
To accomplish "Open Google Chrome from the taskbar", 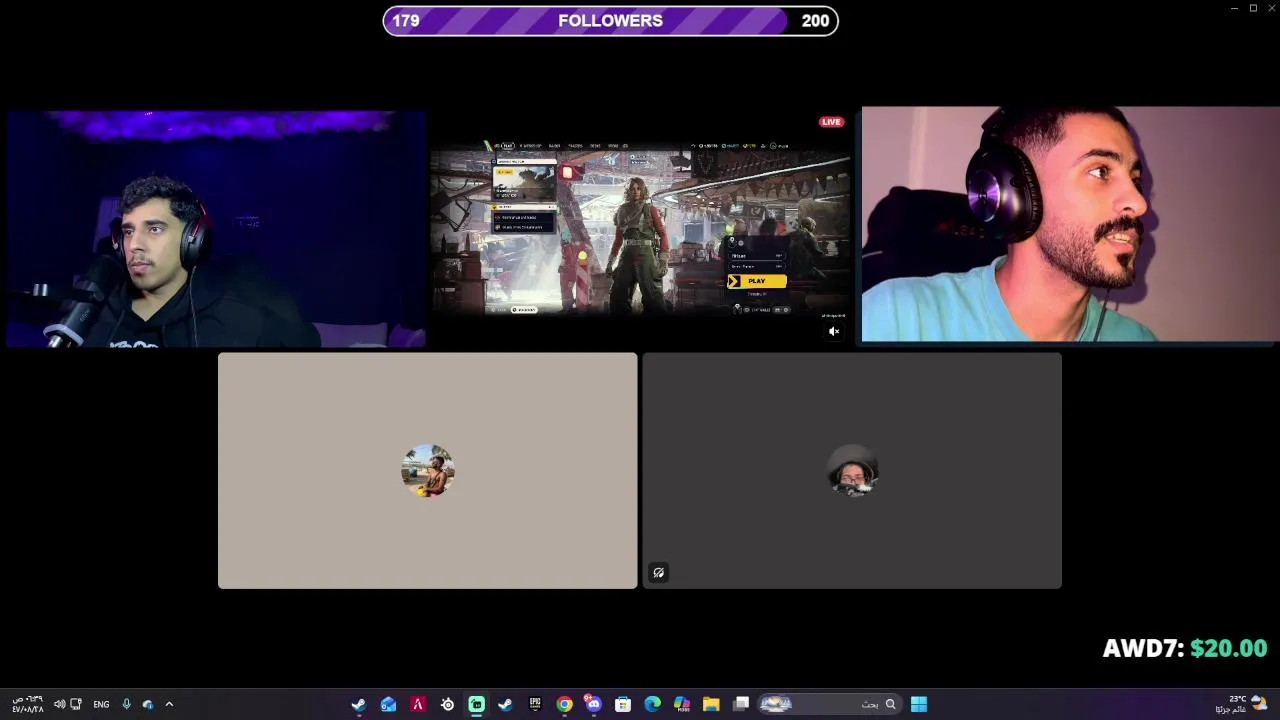I will tap(564, 705).
